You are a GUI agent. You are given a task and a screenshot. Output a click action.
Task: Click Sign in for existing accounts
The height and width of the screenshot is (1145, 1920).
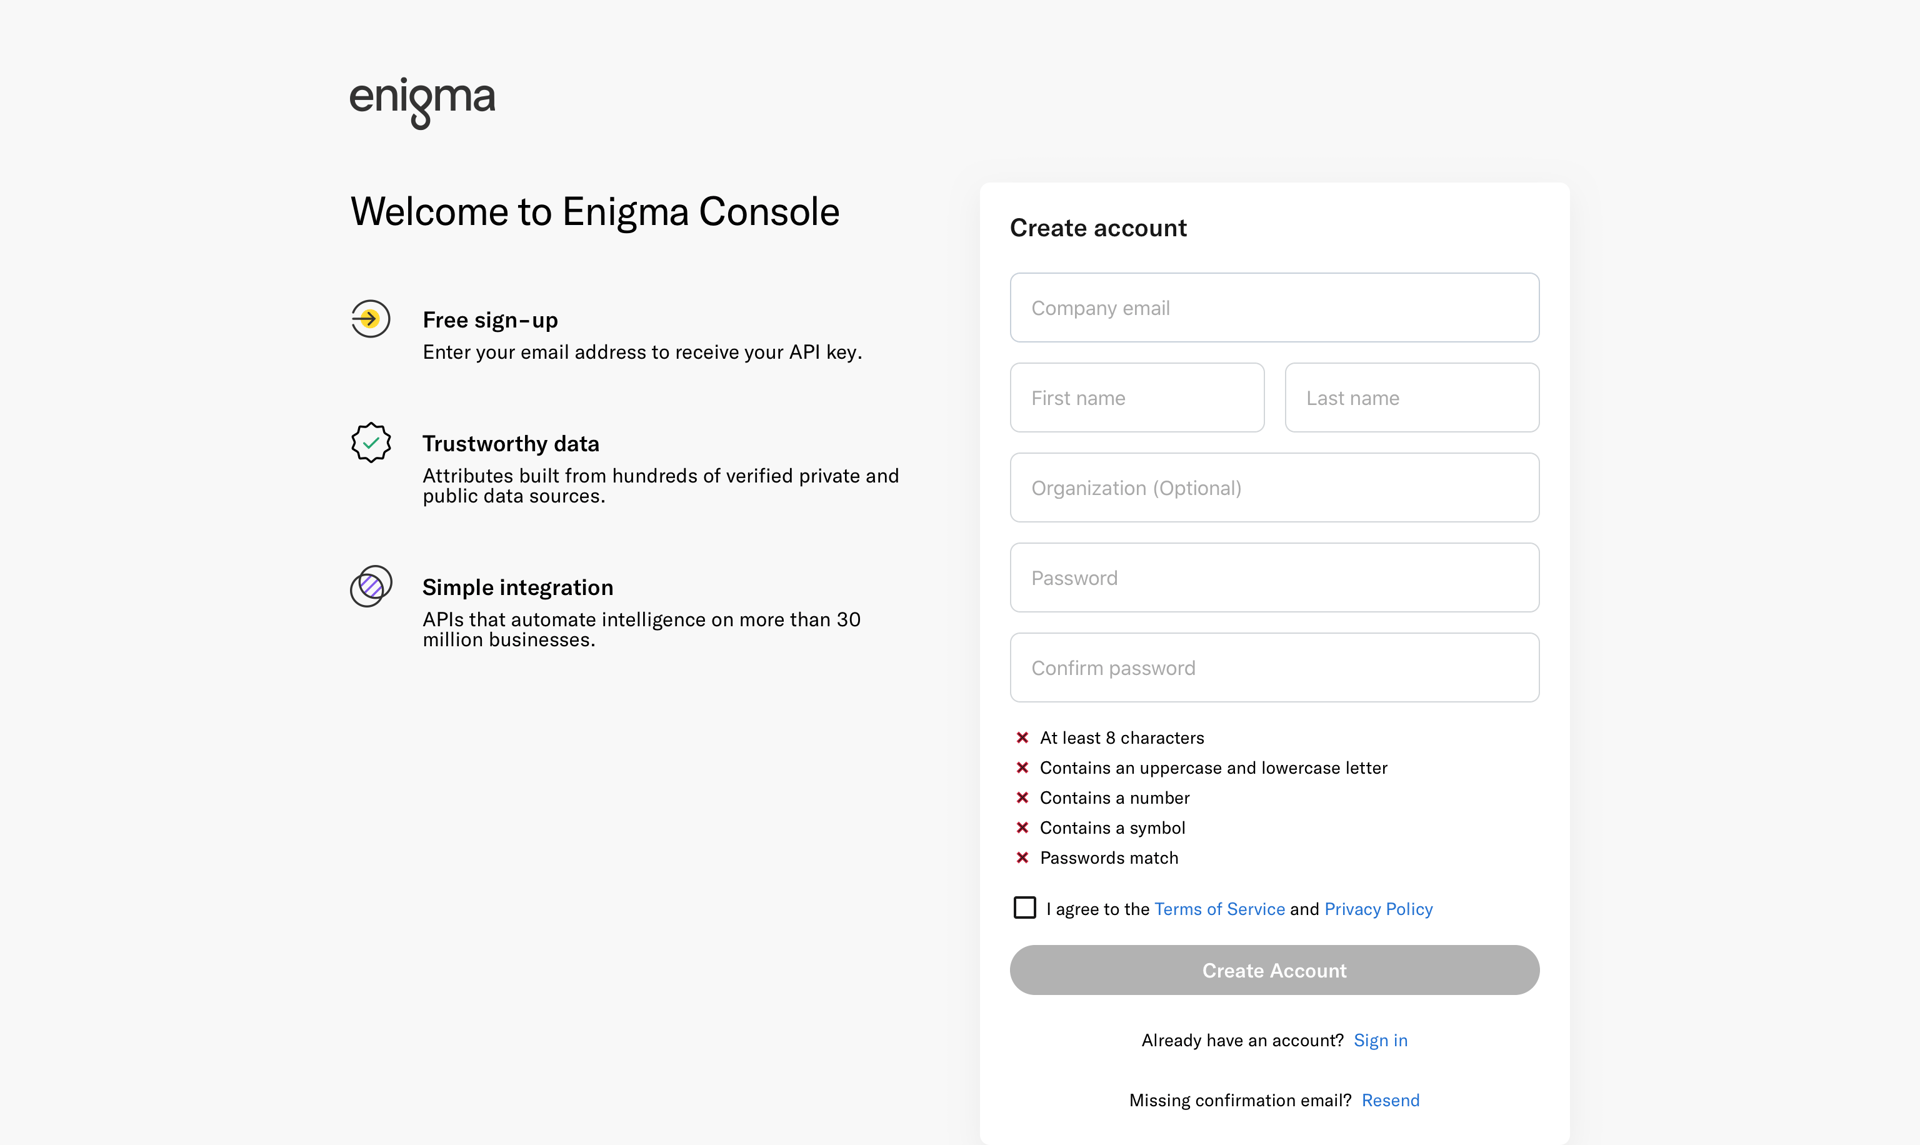click(1380, 1040)
